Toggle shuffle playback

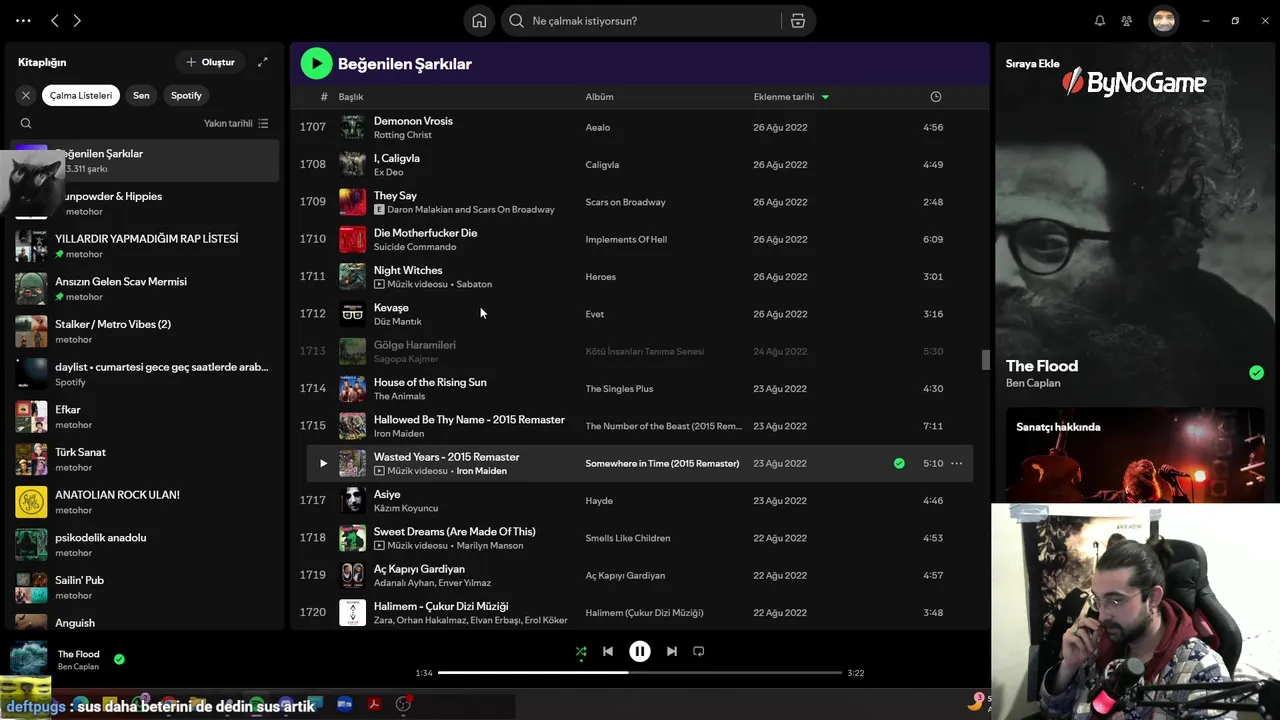point(581,651)
